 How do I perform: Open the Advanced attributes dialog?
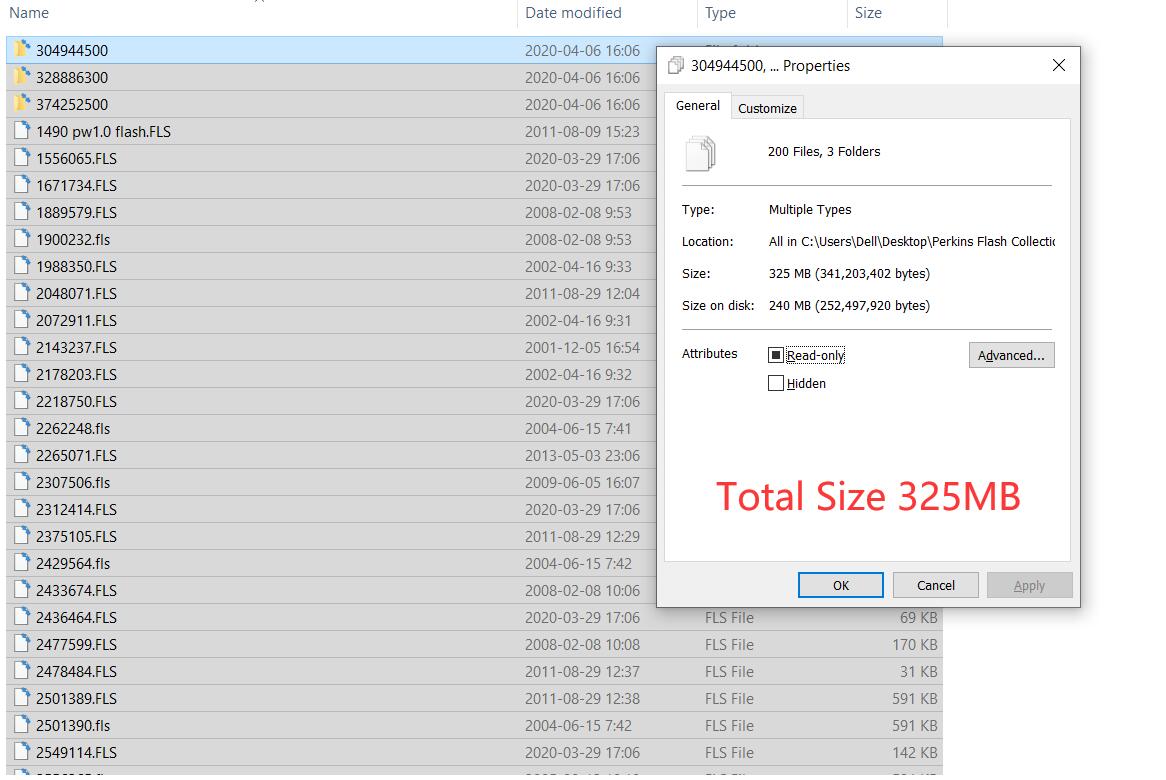(x=1011, y=355)
